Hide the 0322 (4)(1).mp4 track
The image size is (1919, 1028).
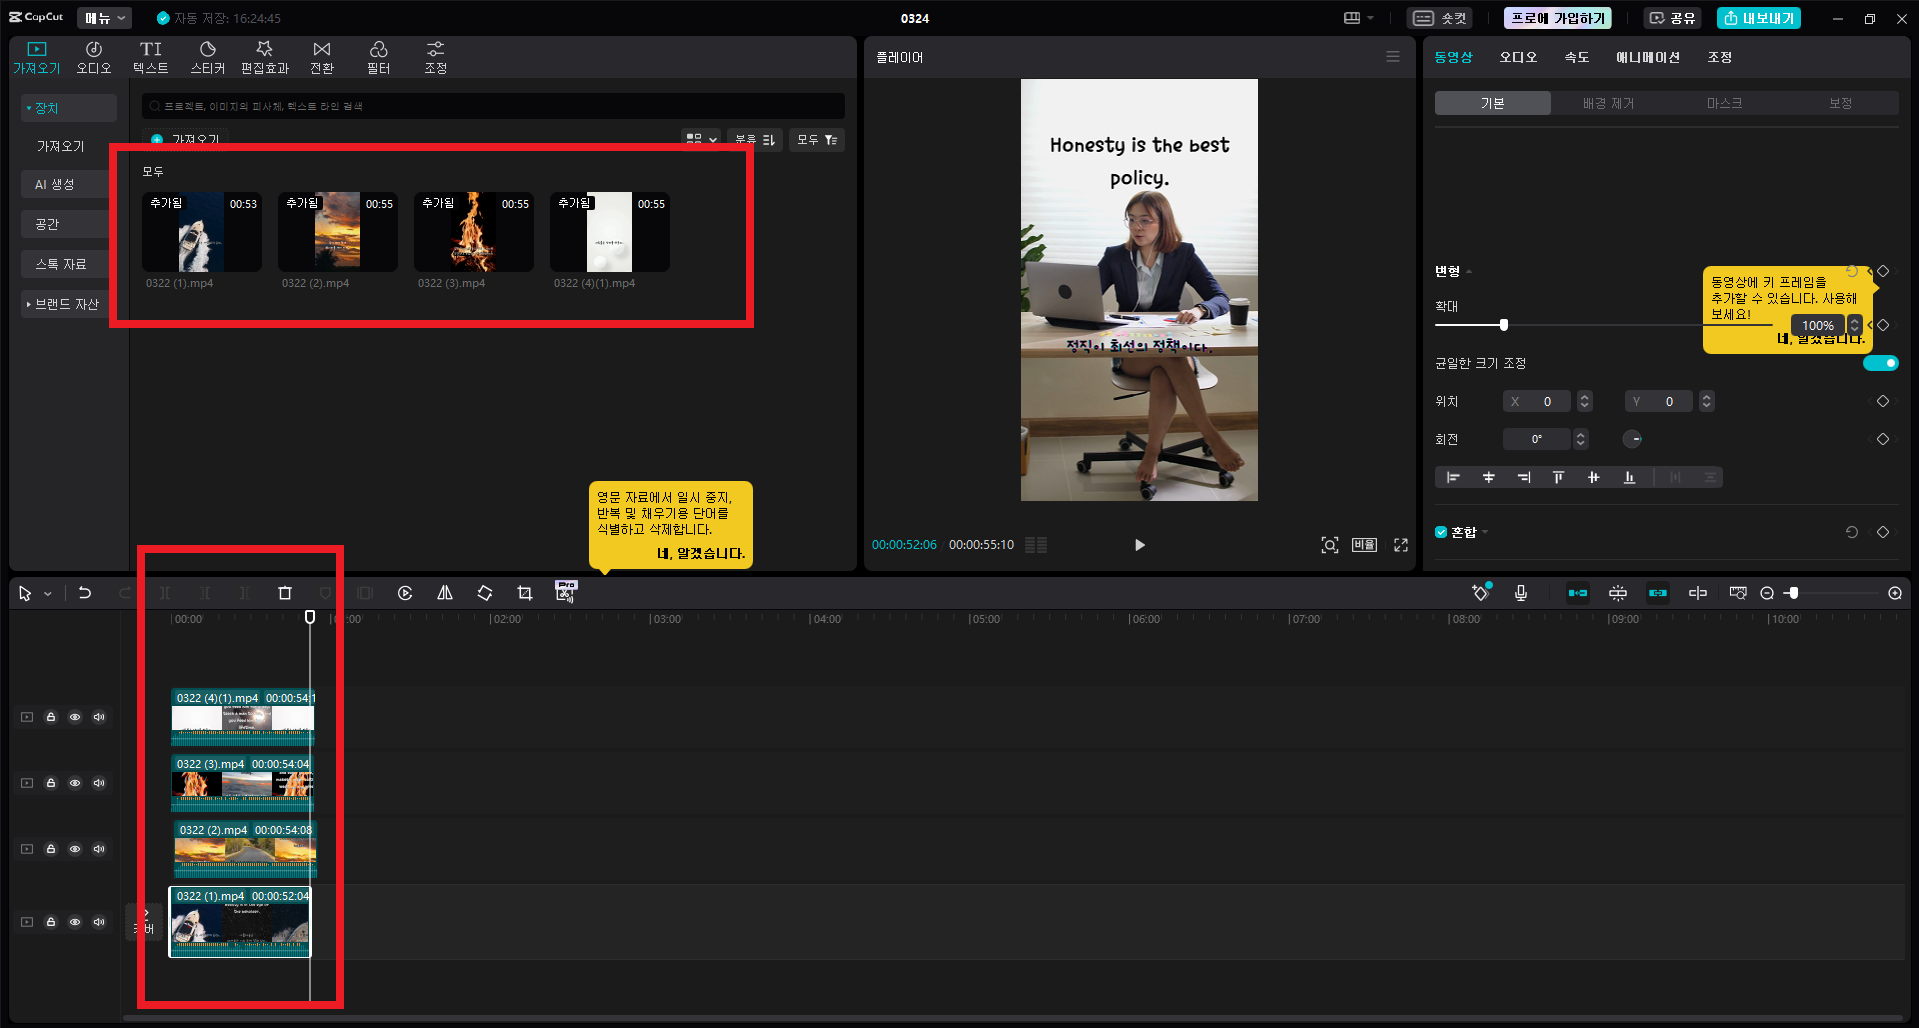click(75, 717)
